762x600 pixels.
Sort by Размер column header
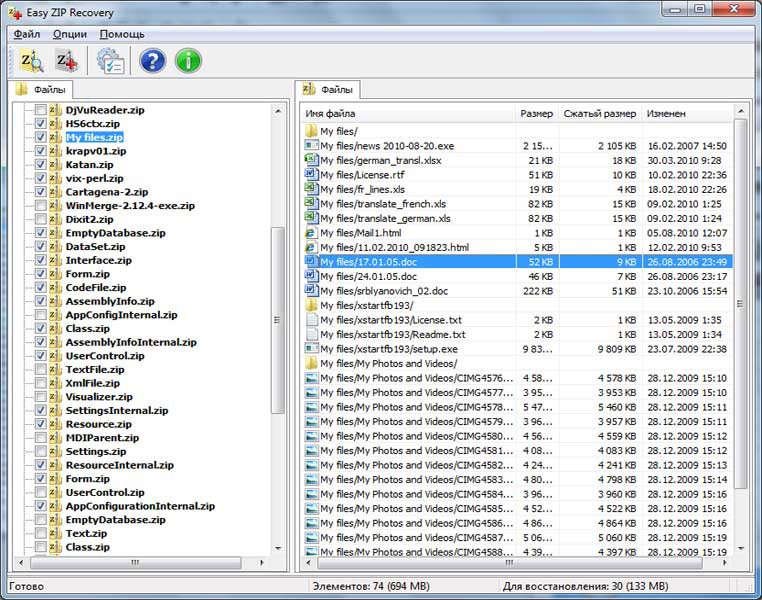(x=537, y=114)
